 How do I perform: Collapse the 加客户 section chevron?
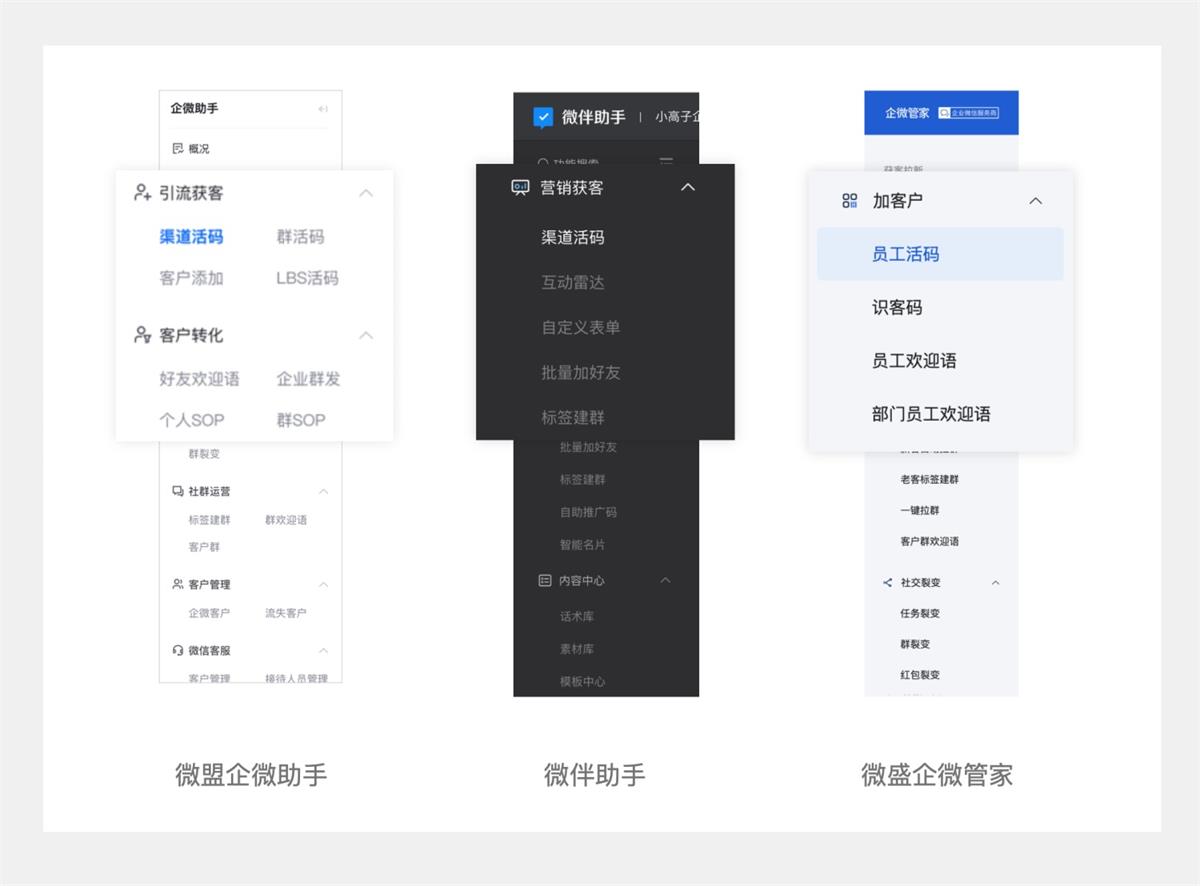[x=1036, y=201]
